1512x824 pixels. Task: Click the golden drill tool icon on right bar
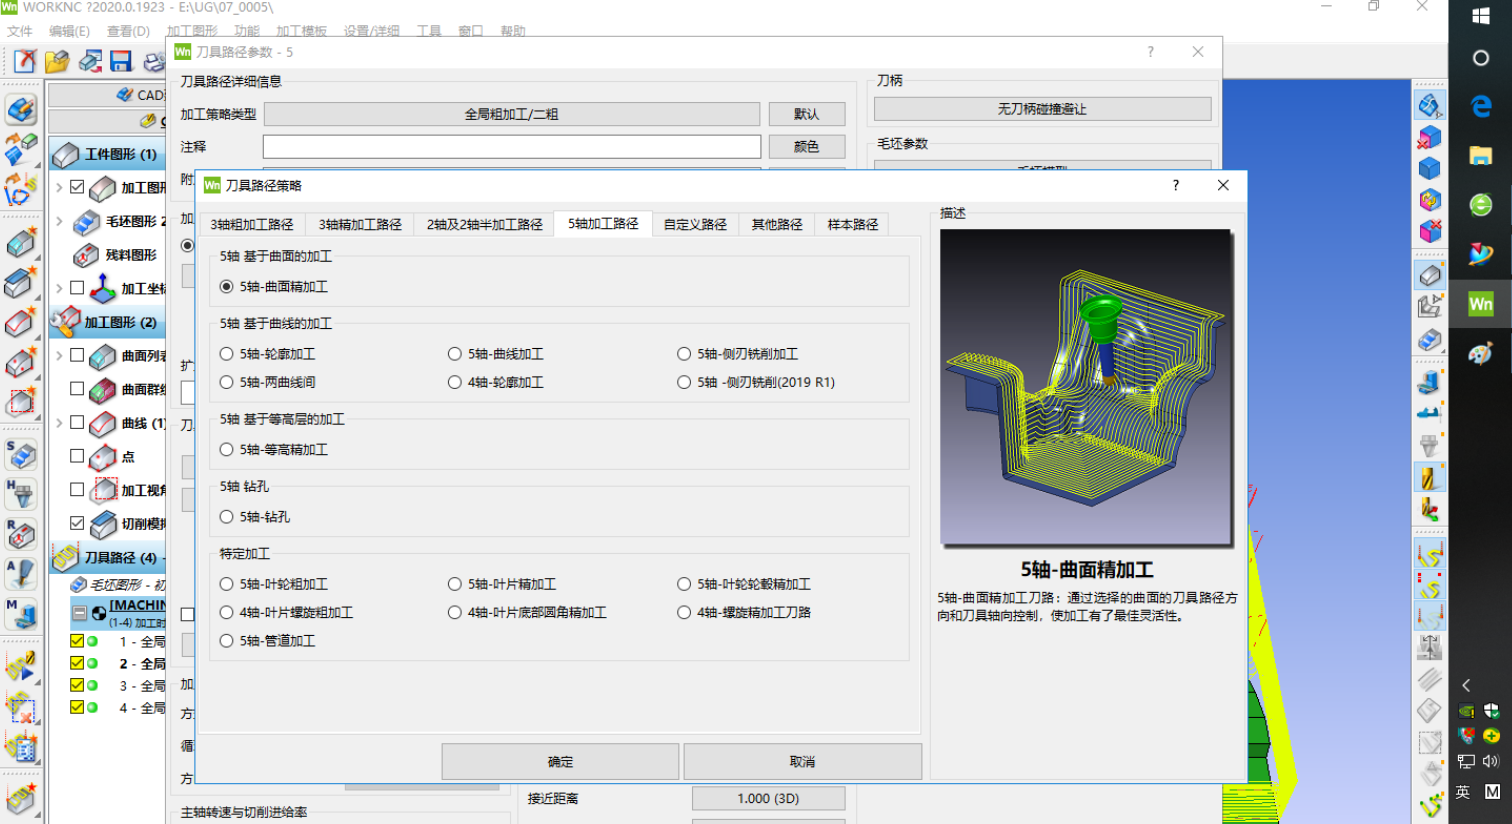(1430, 477)
